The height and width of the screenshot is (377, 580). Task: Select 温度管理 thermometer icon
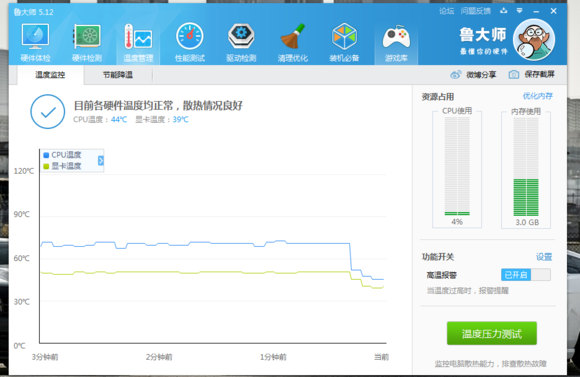(138, 42)
